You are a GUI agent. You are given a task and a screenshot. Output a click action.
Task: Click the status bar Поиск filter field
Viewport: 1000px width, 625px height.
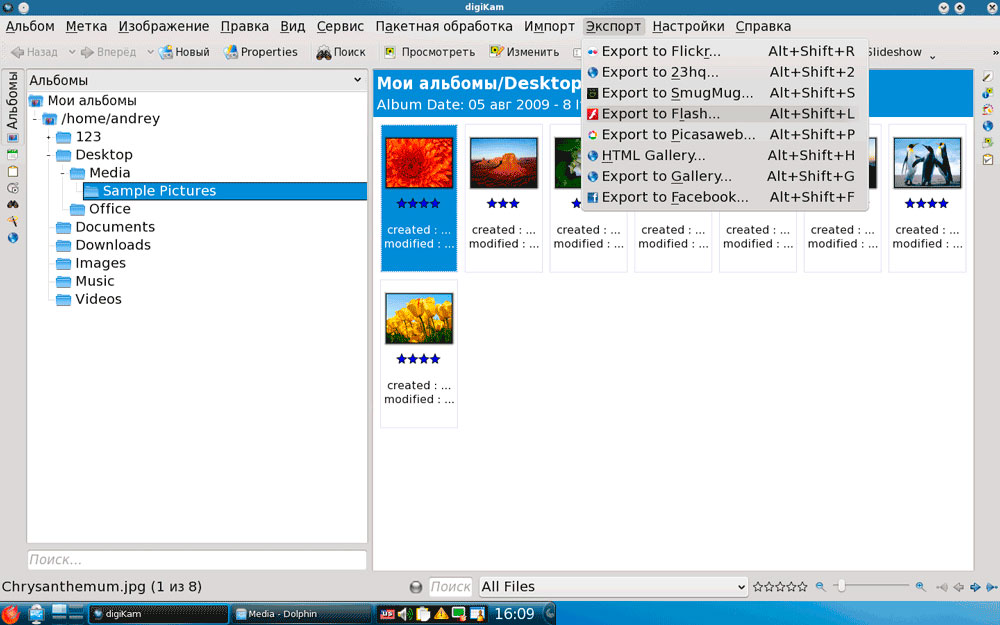click(x=450, y=587)
